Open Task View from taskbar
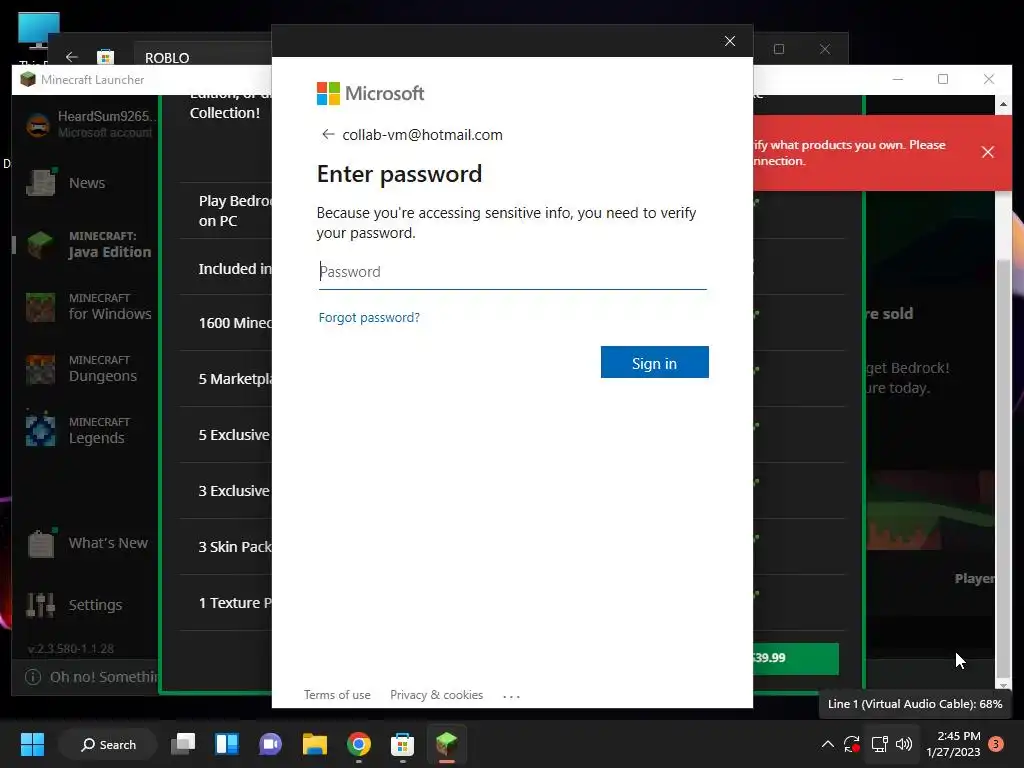Viewport: 1024px width, 768px height. click(x=183, y=744)
